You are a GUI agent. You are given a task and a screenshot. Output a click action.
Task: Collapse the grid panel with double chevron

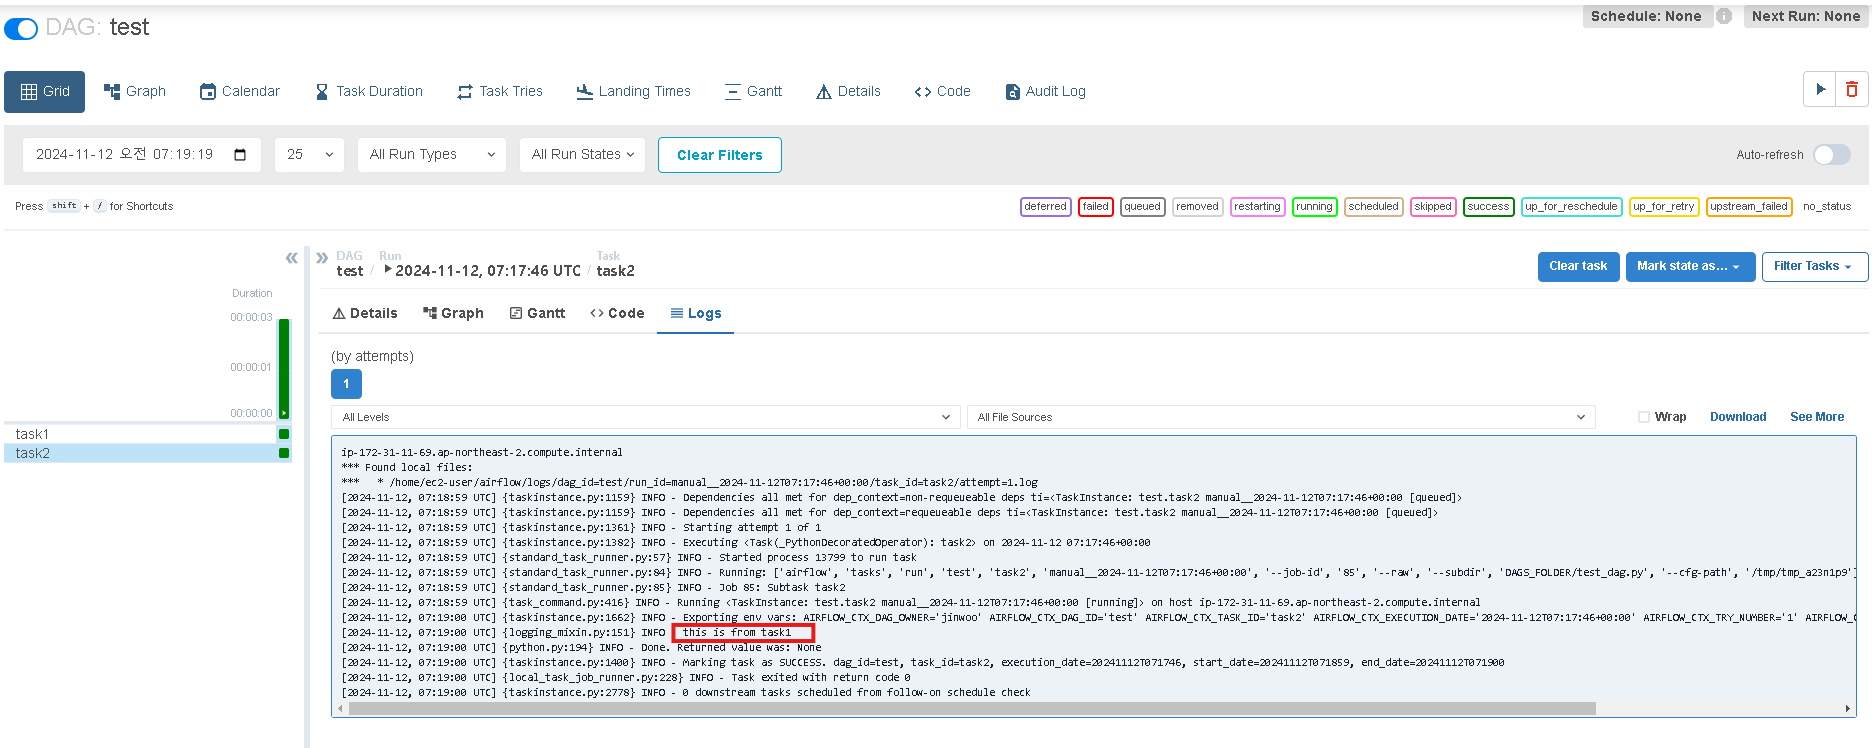[x=292, y=258]
